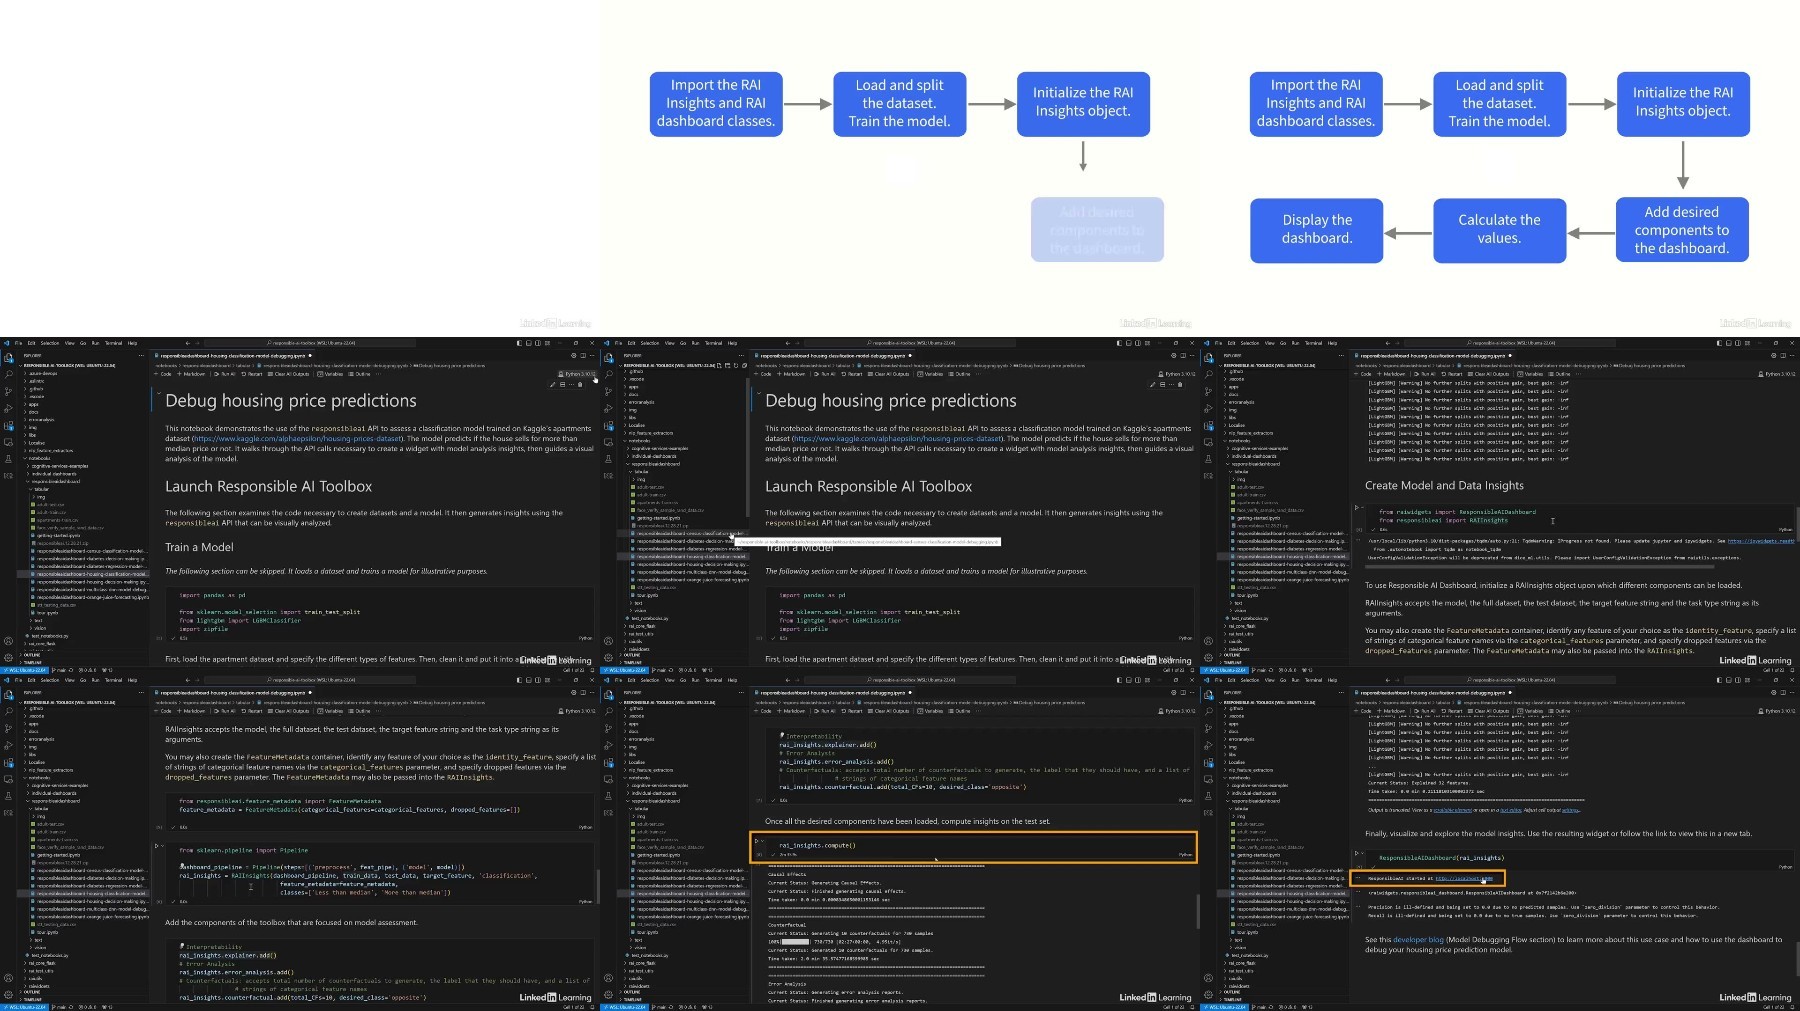Open Accounts icon in the ResponsibleAIDashboard frame
The width and height of the screenshot is (1800, 1011).
[x=1208, y=978]
